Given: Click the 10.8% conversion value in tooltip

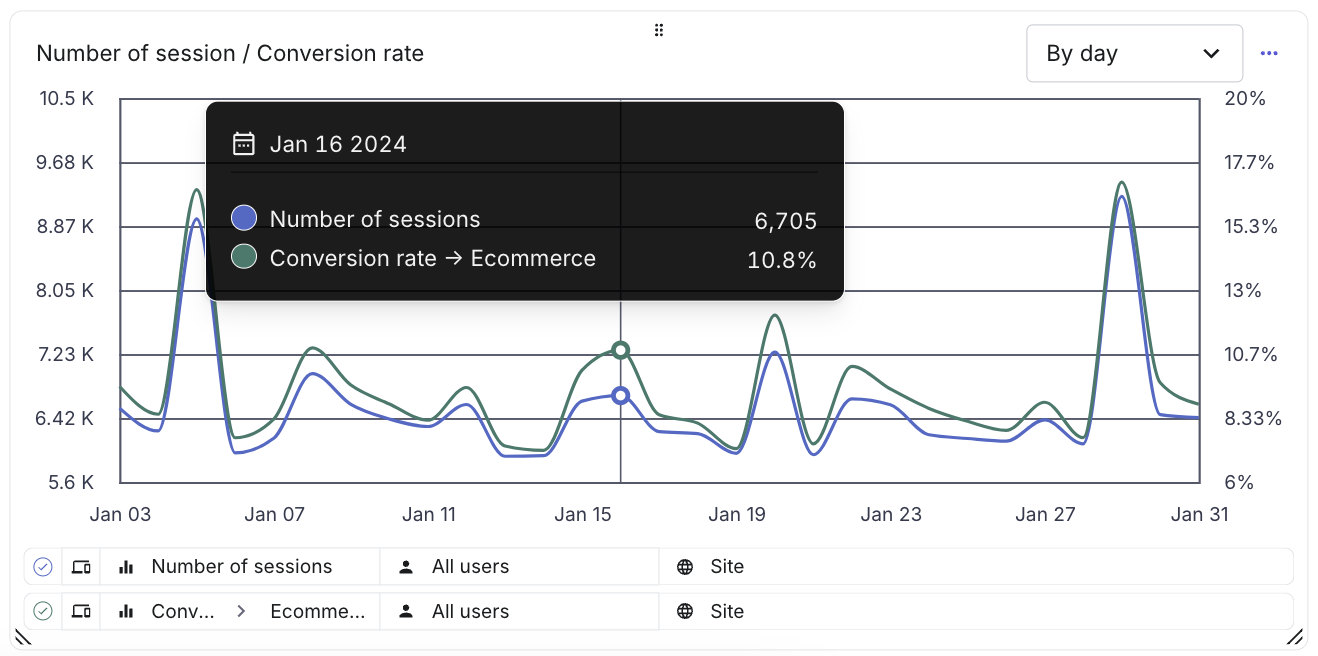Looking at the screenshot, I should tap(782, 261).
